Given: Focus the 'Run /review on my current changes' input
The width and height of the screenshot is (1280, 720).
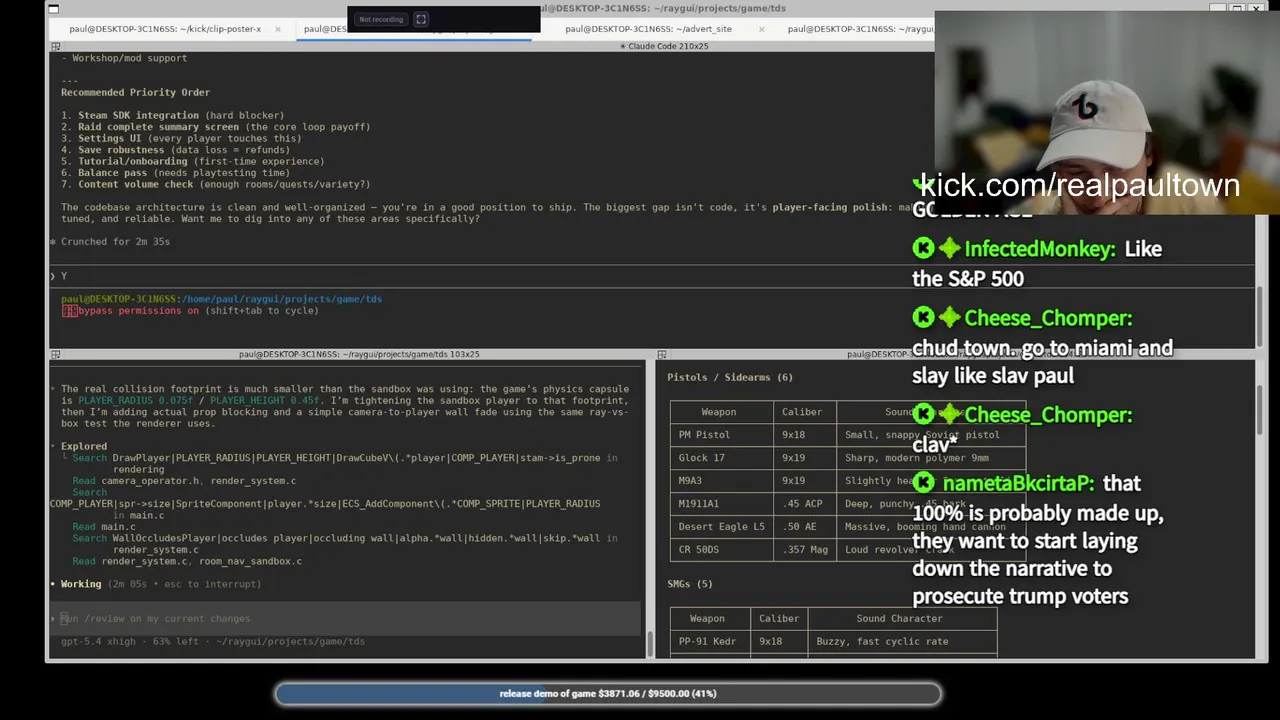Looking at the screenshot, I should tap(345, 619).
